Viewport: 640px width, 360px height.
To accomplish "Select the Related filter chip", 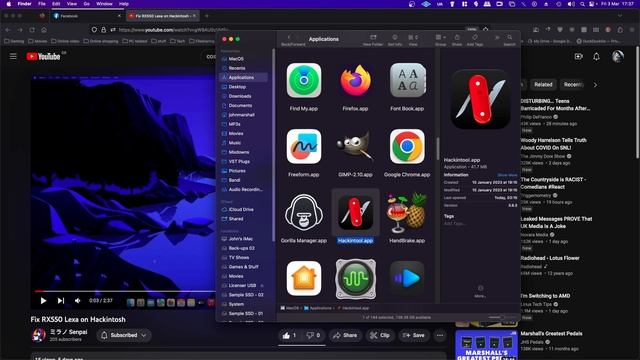I will tap(543, 85).
